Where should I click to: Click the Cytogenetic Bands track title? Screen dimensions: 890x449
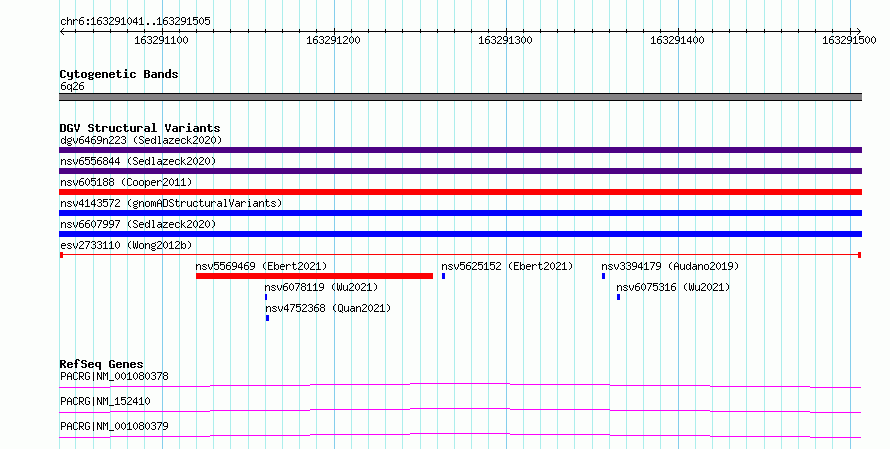[x=119, y=74]
